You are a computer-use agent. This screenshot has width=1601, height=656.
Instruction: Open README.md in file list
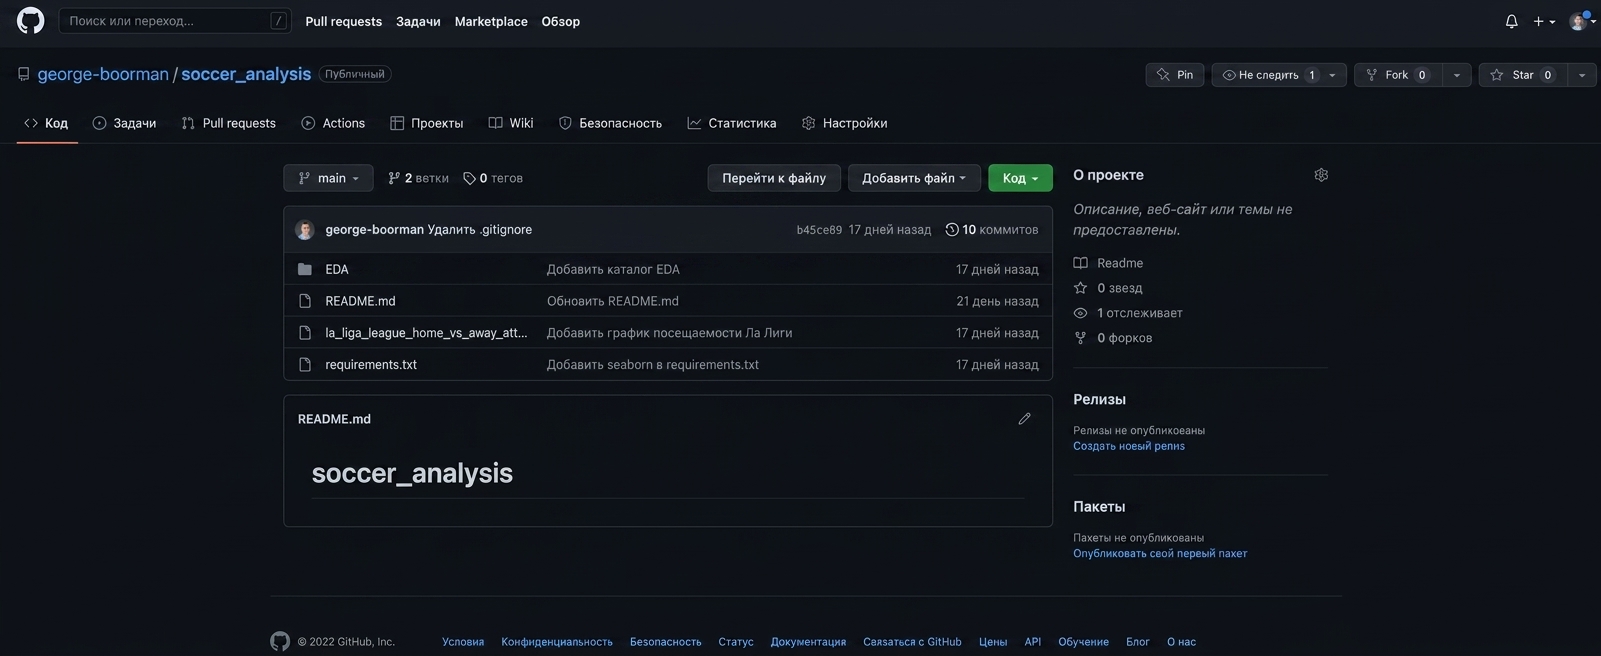point(360,301)
